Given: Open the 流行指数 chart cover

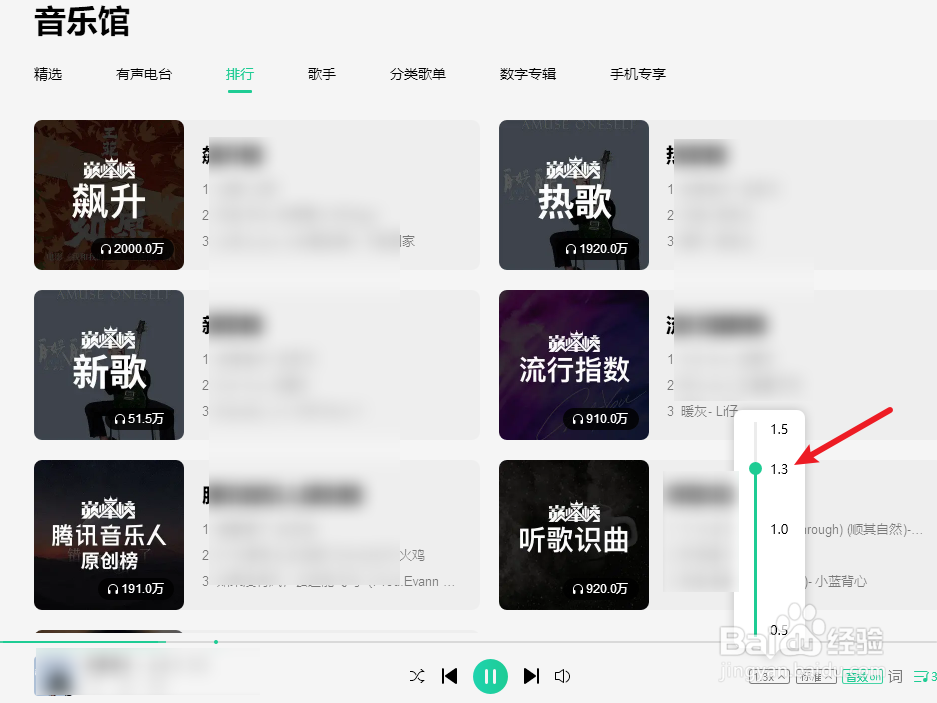Looking at the screenshot, I should 574,365.
